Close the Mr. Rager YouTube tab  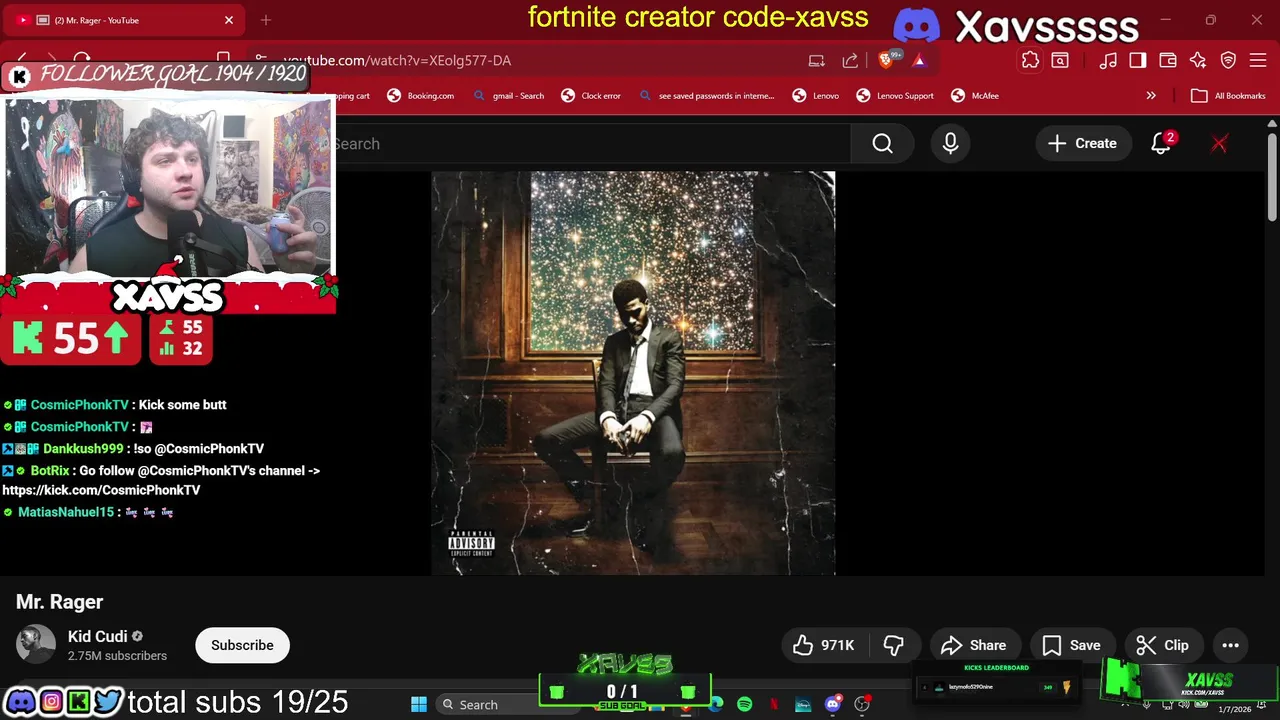point(228,20)
